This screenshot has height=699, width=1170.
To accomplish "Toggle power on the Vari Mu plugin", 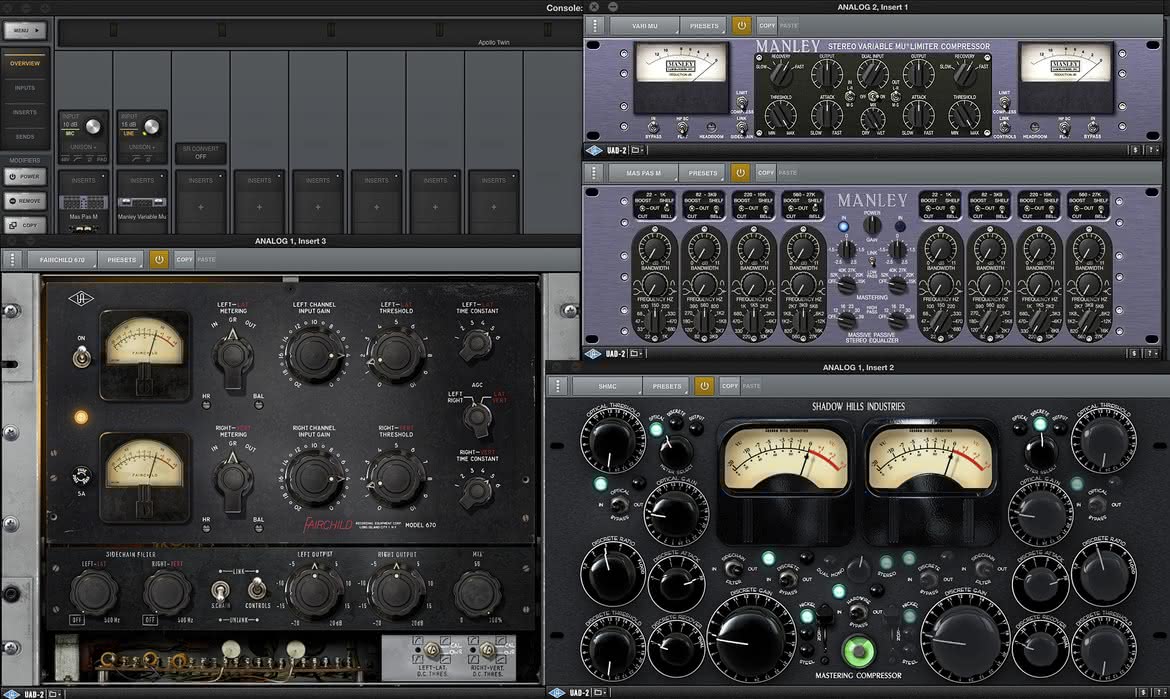I will point(741,25).
